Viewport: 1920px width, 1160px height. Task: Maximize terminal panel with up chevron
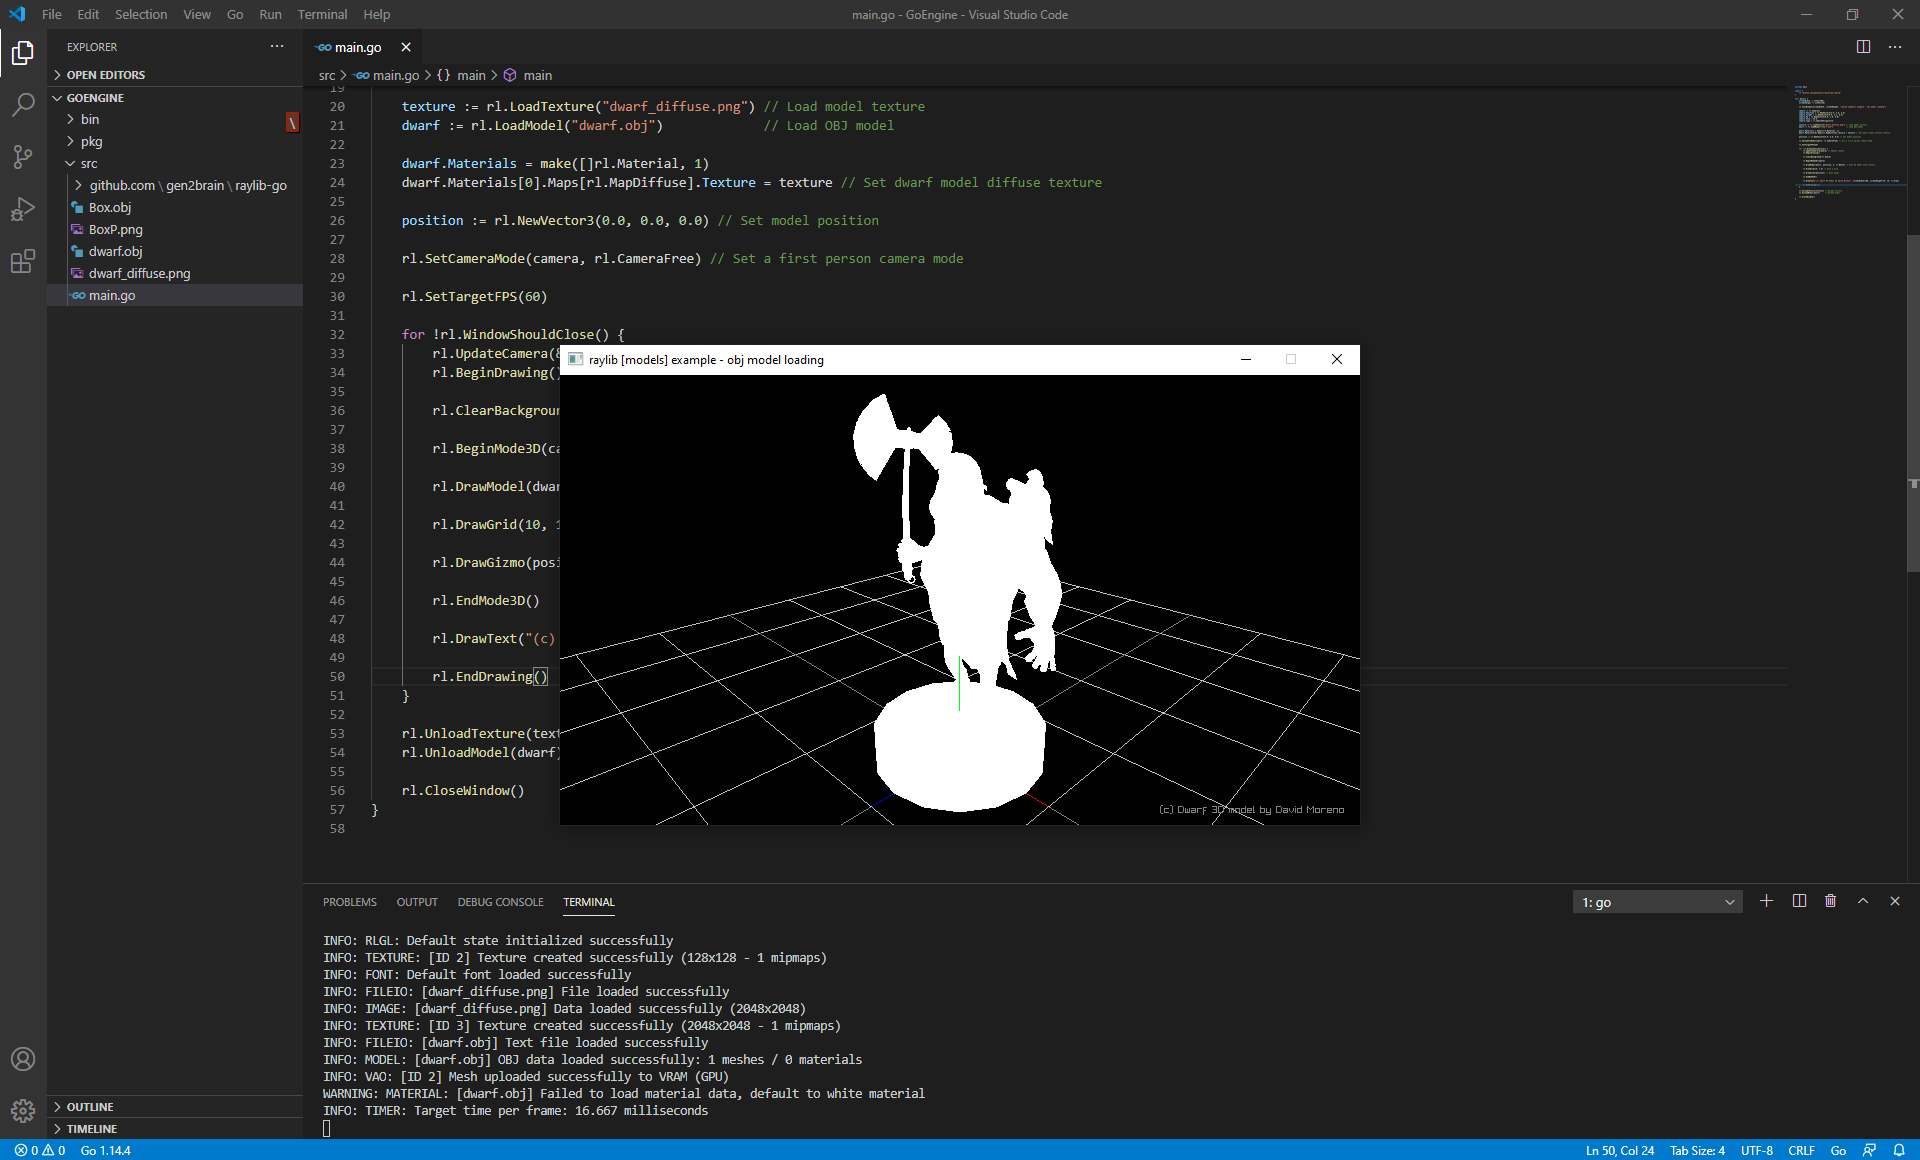tap(1863, 901)
